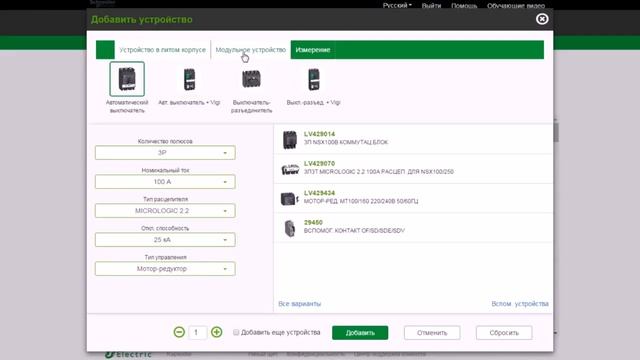The width and height of the screenshot is (640, 360).
Task: Open the Тип управления dropdown
Action: pyautogui.click(x=165, y=269)
